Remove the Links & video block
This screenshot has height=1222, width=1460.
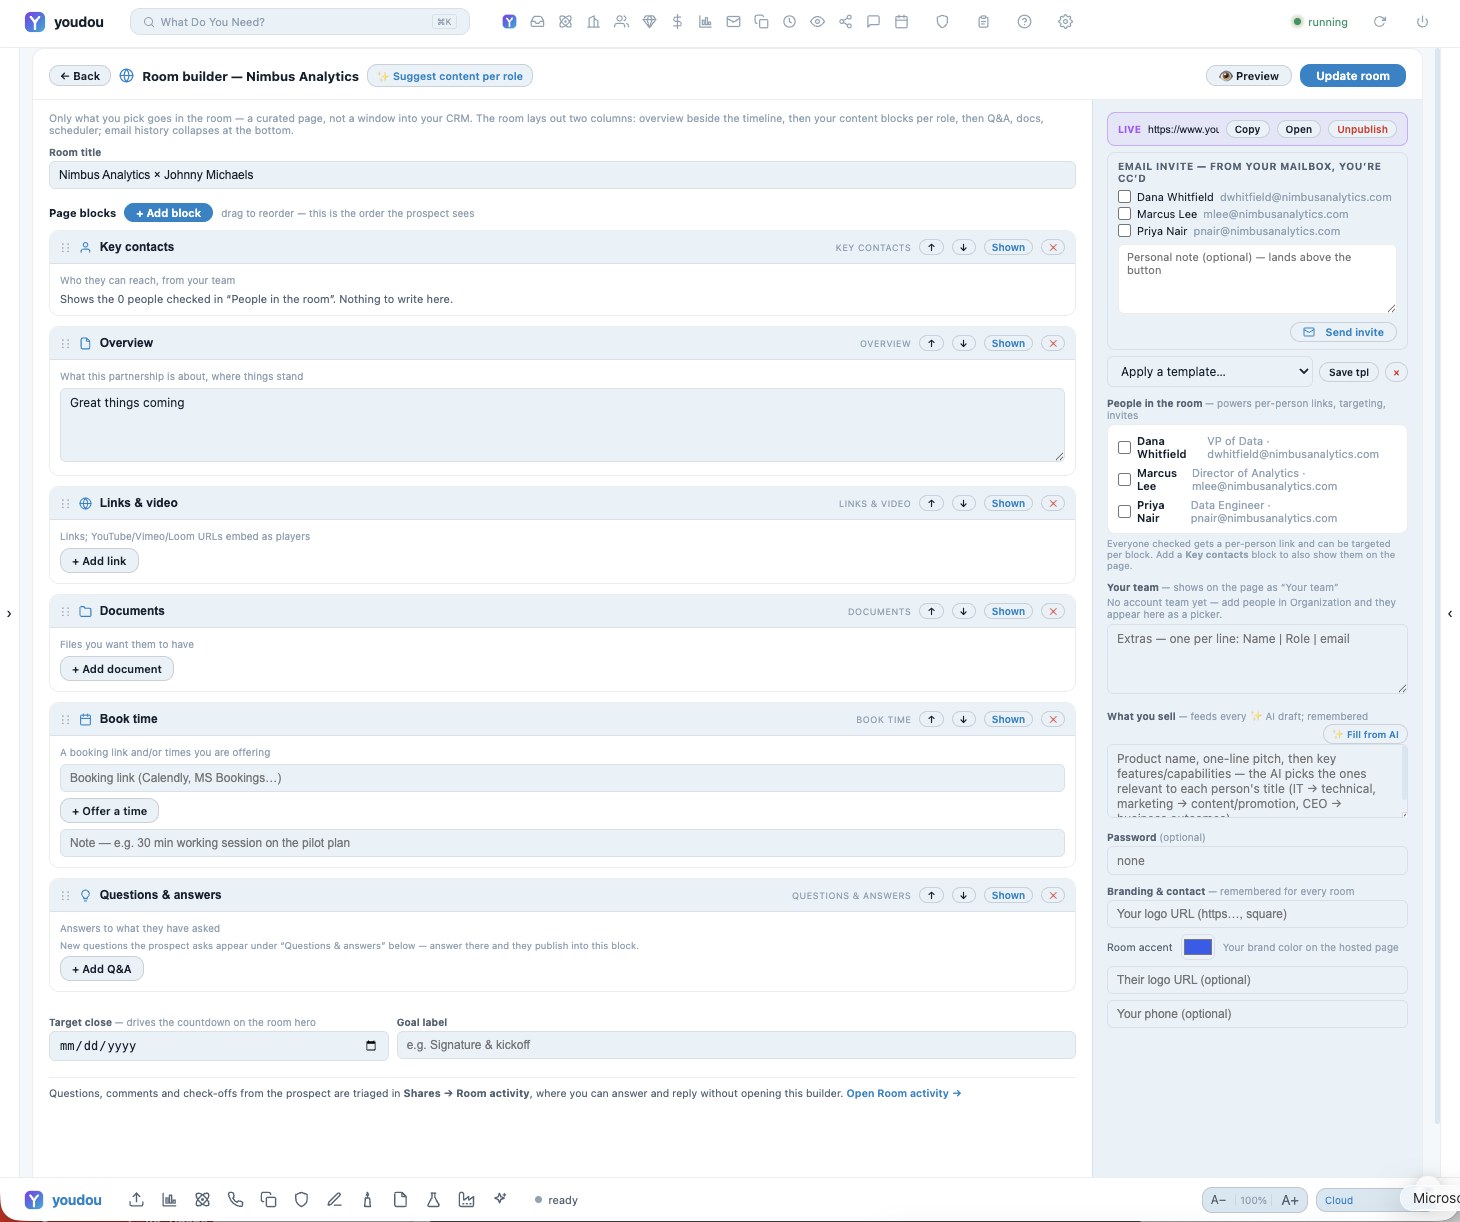point(1053,503)
